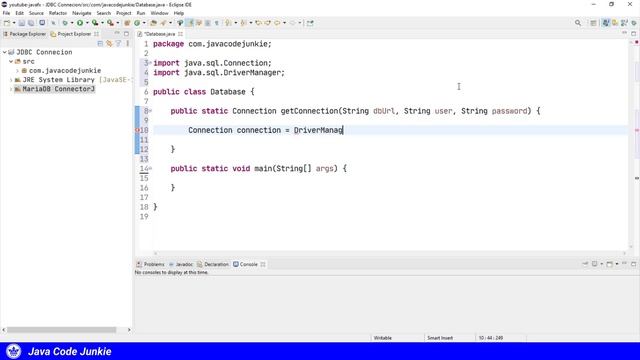The height and width of the screenshot is (360, 640).
Task: Click the Save toolbar icon
Action: (x=22, y=23)
